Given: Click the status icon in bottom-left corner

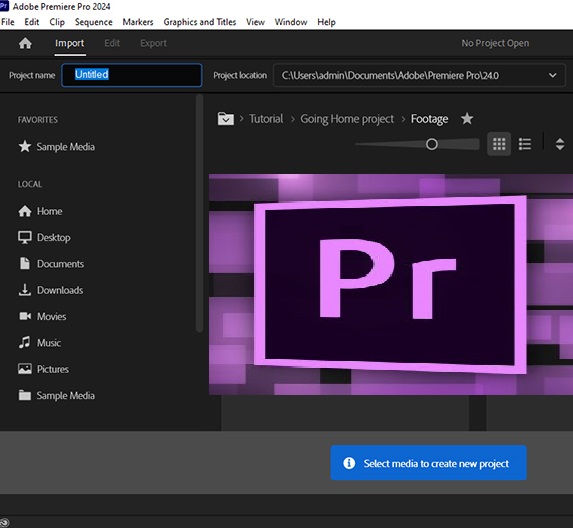Looking at the screenshot, I should tap(5, 523).
